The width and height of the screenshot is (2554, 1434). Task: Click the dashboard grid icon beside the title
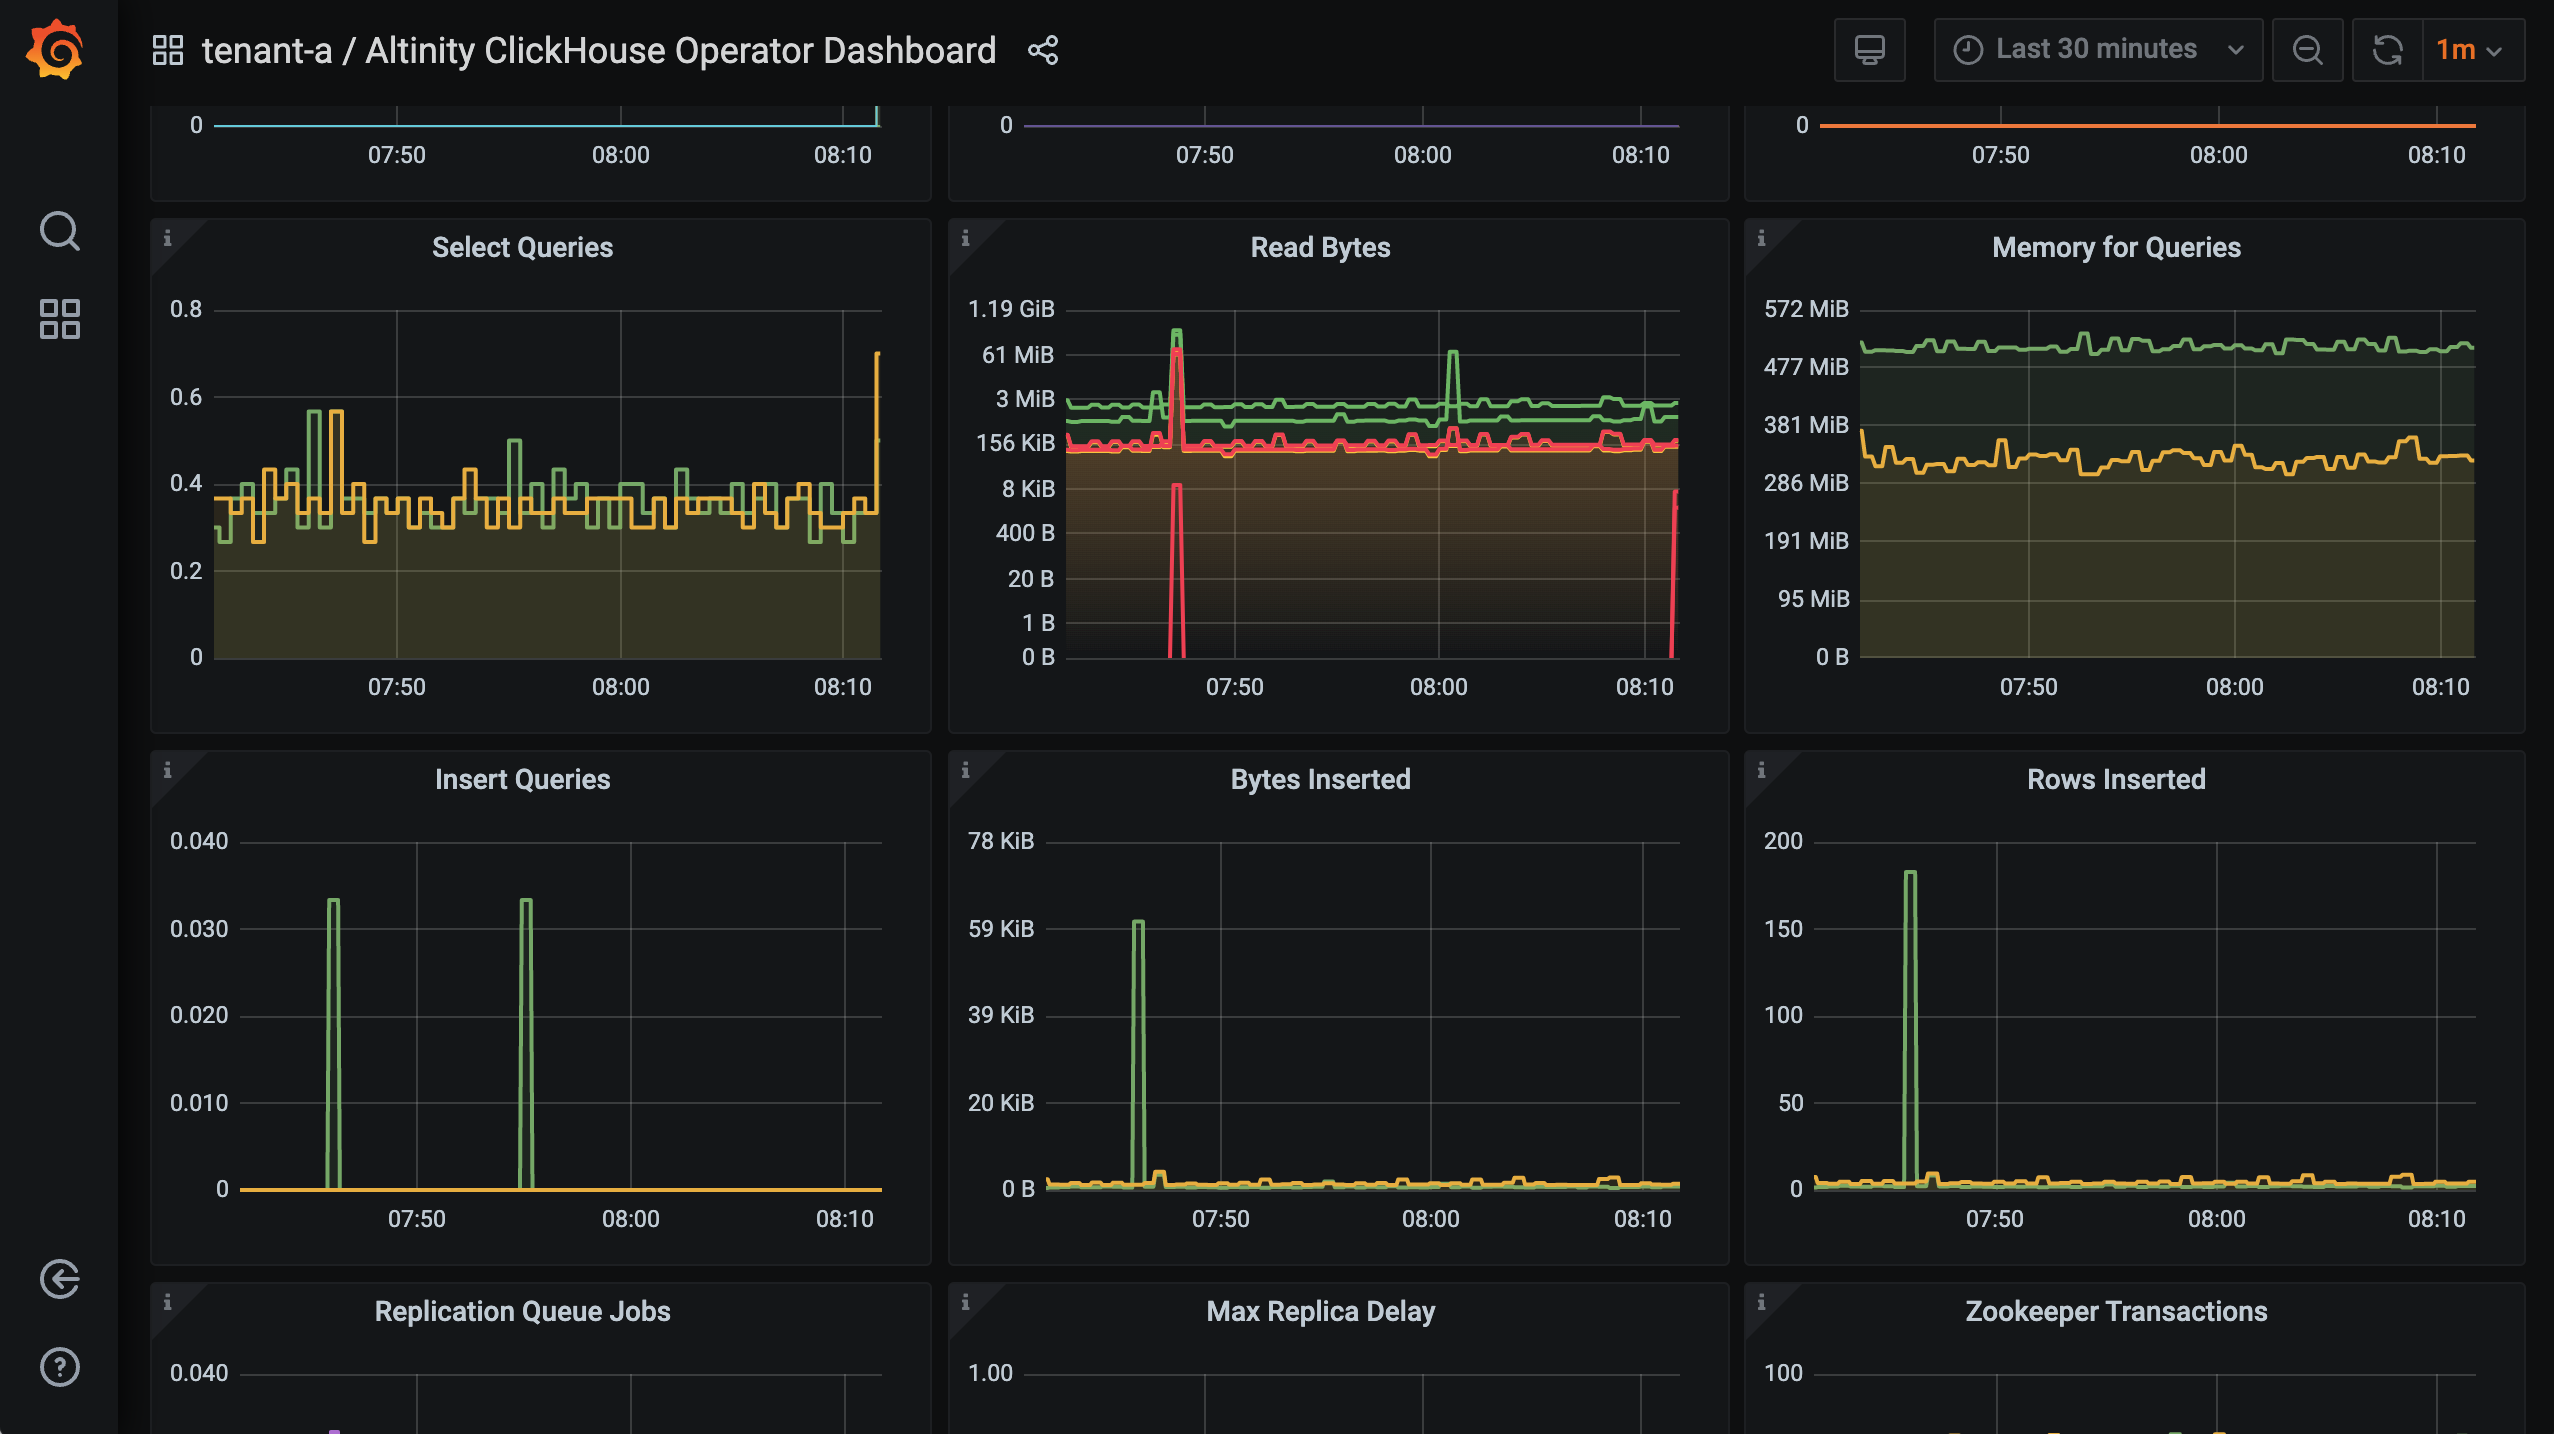tap(167, 50)
